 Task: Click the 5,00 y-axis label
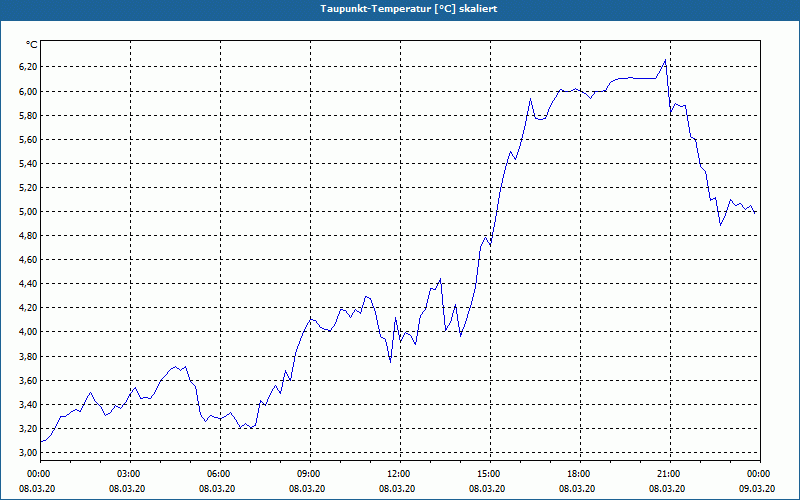(x=29, y=212)
